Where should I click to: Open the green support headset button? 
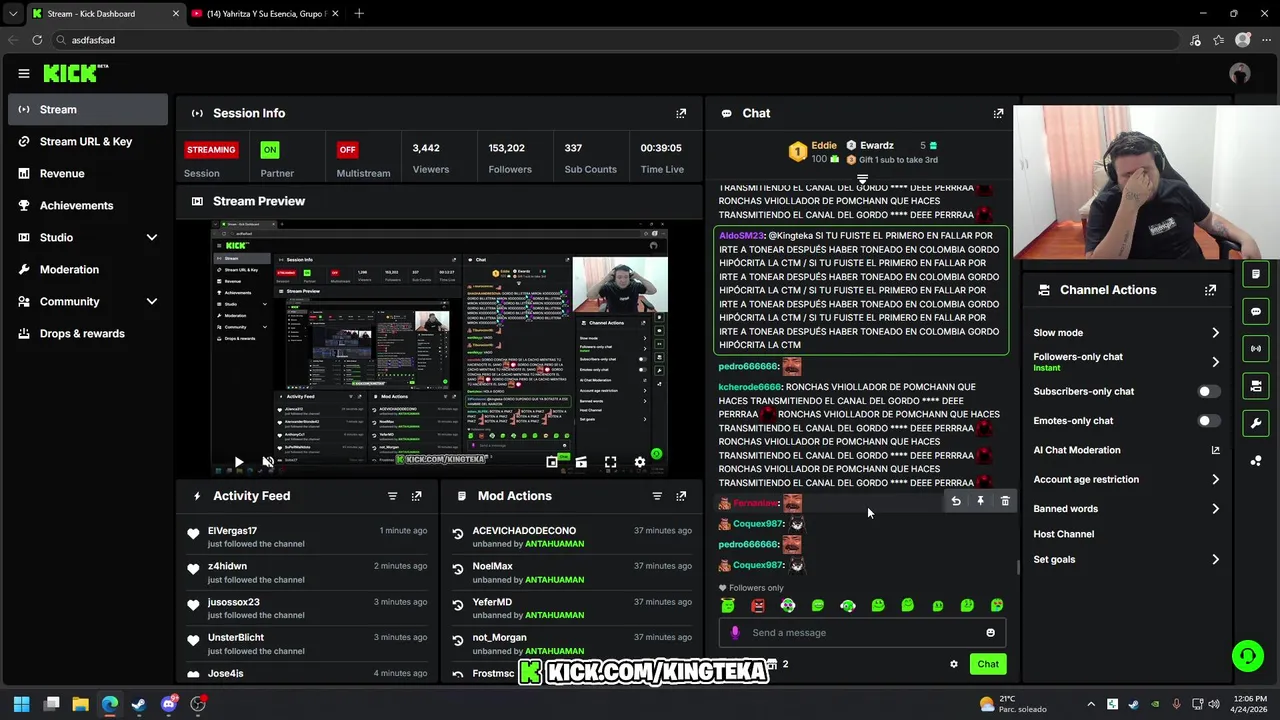1248,656
